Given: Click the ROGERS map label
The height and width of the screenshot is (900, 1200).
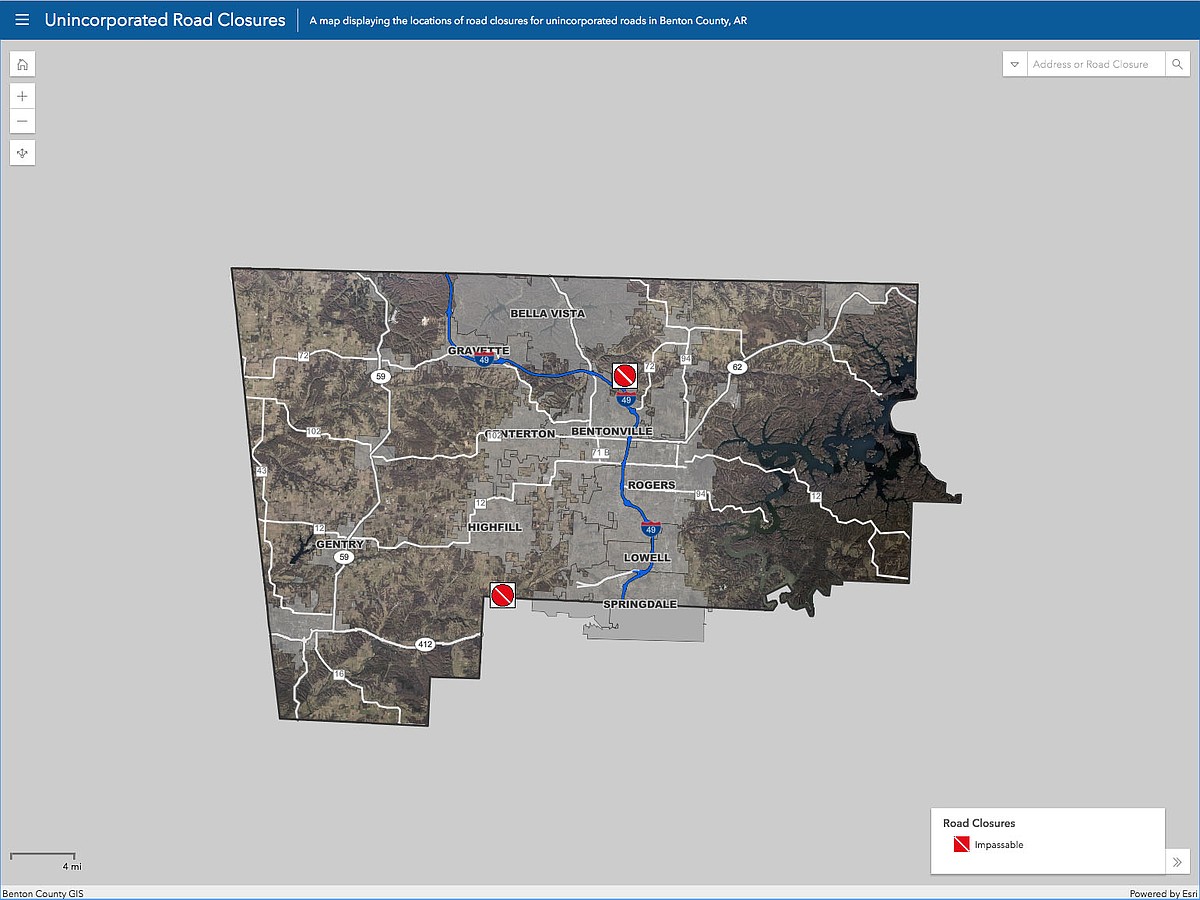Looking at the screenshot, I should 652,485.
